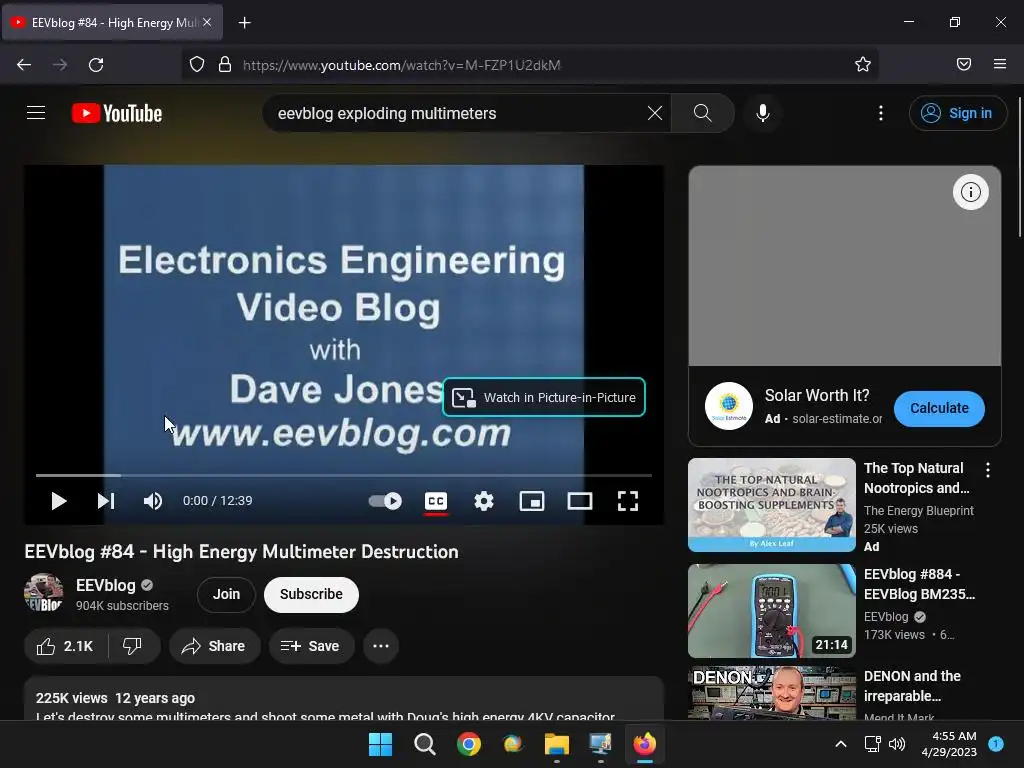Subscribe to EEVblog
Image resolution: width=1024 pixels, height=768 pixels.
click(312, 594)
